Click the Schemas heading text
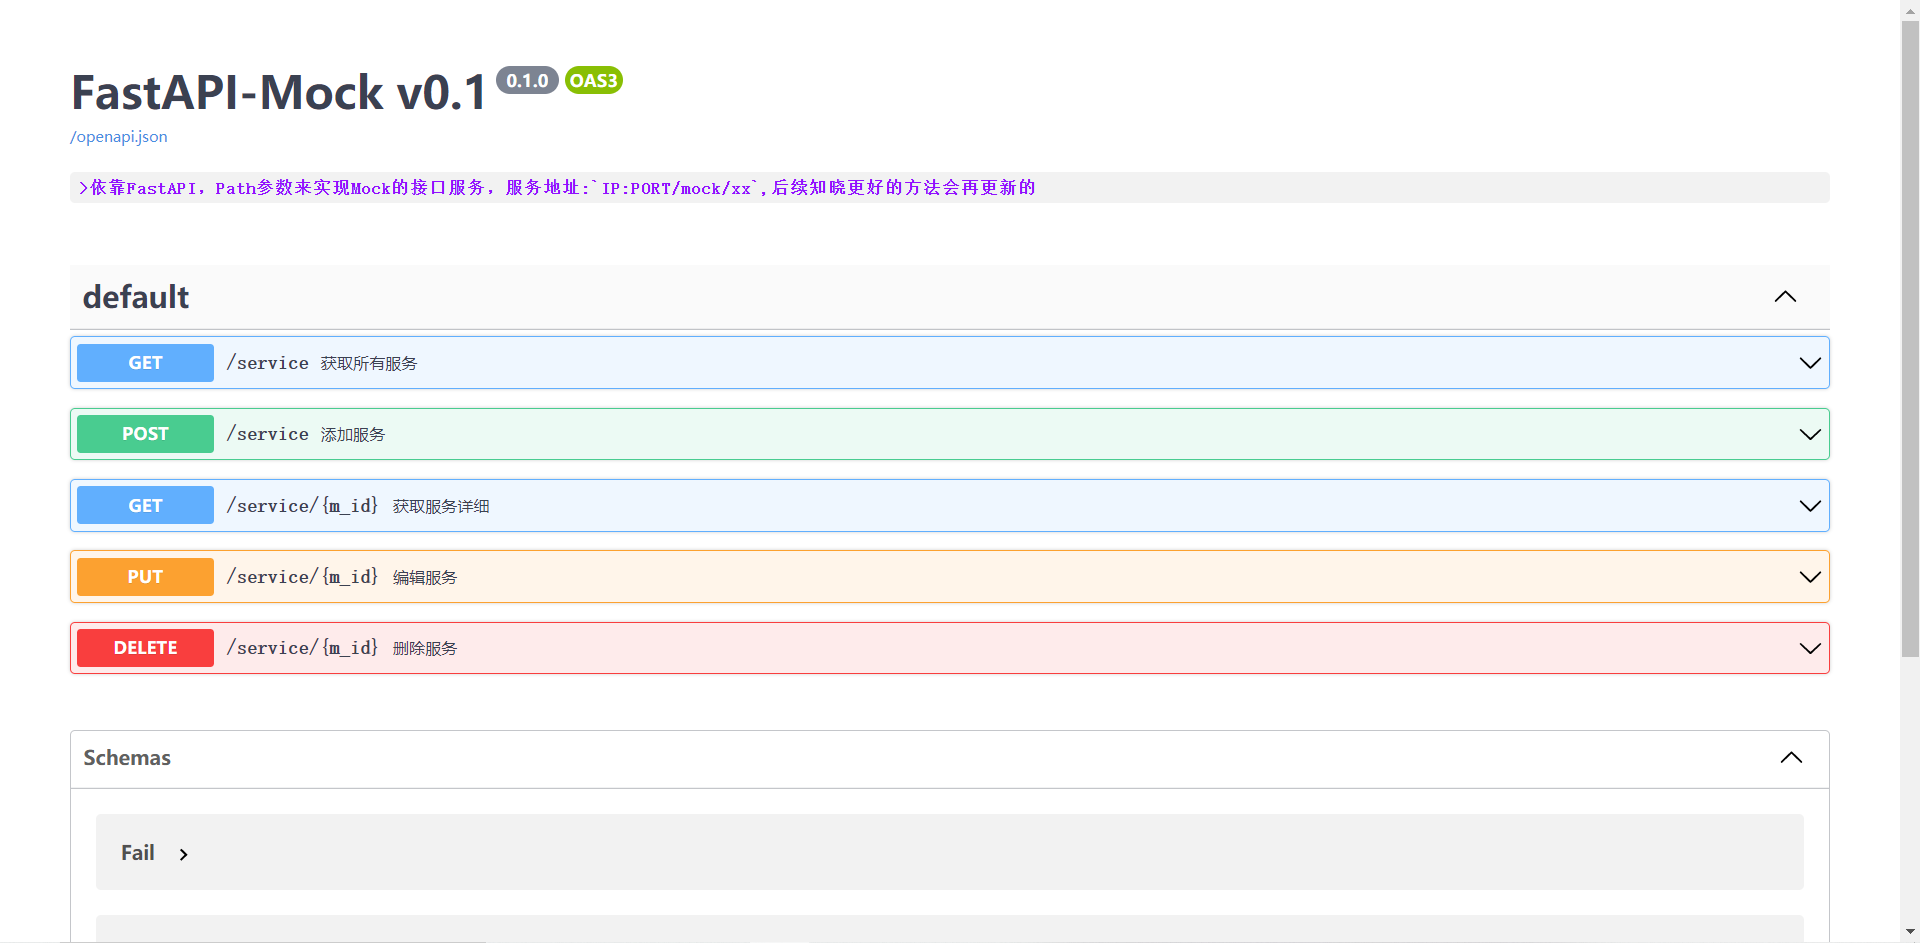 click(127, 758)
